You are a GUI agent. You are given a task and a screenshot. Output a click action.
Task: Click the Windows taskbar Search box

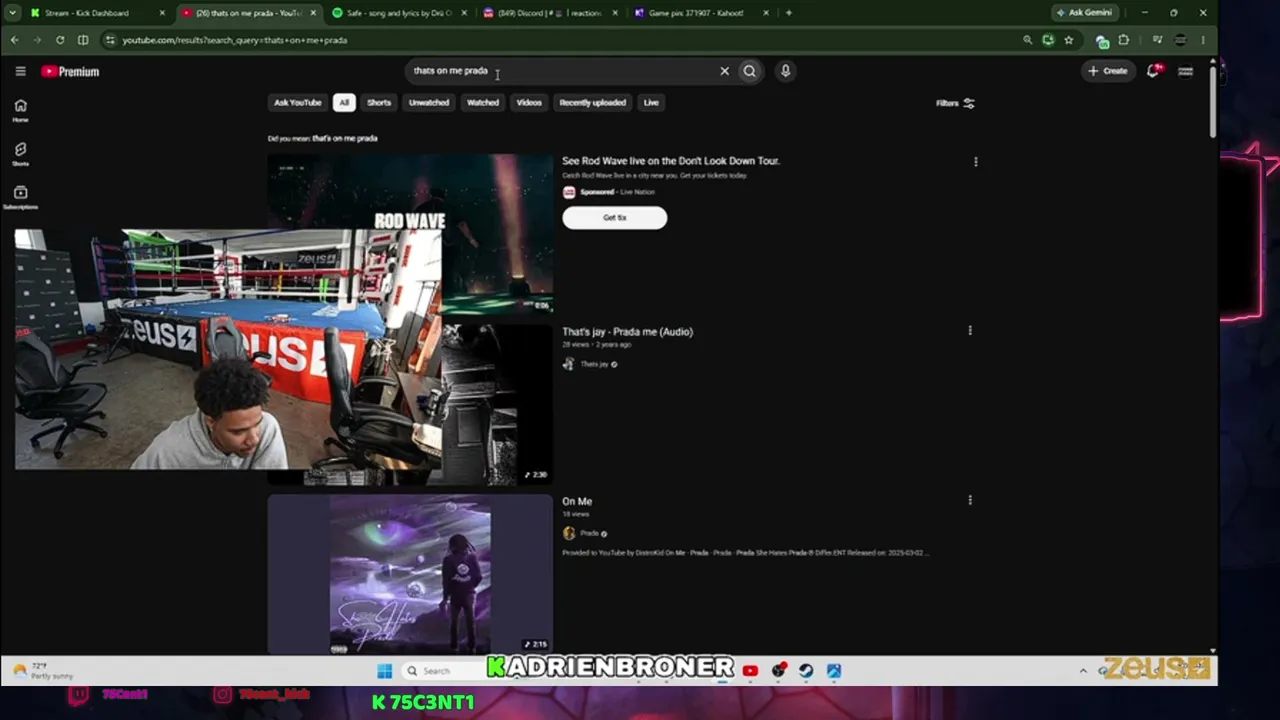coord(442,671)
